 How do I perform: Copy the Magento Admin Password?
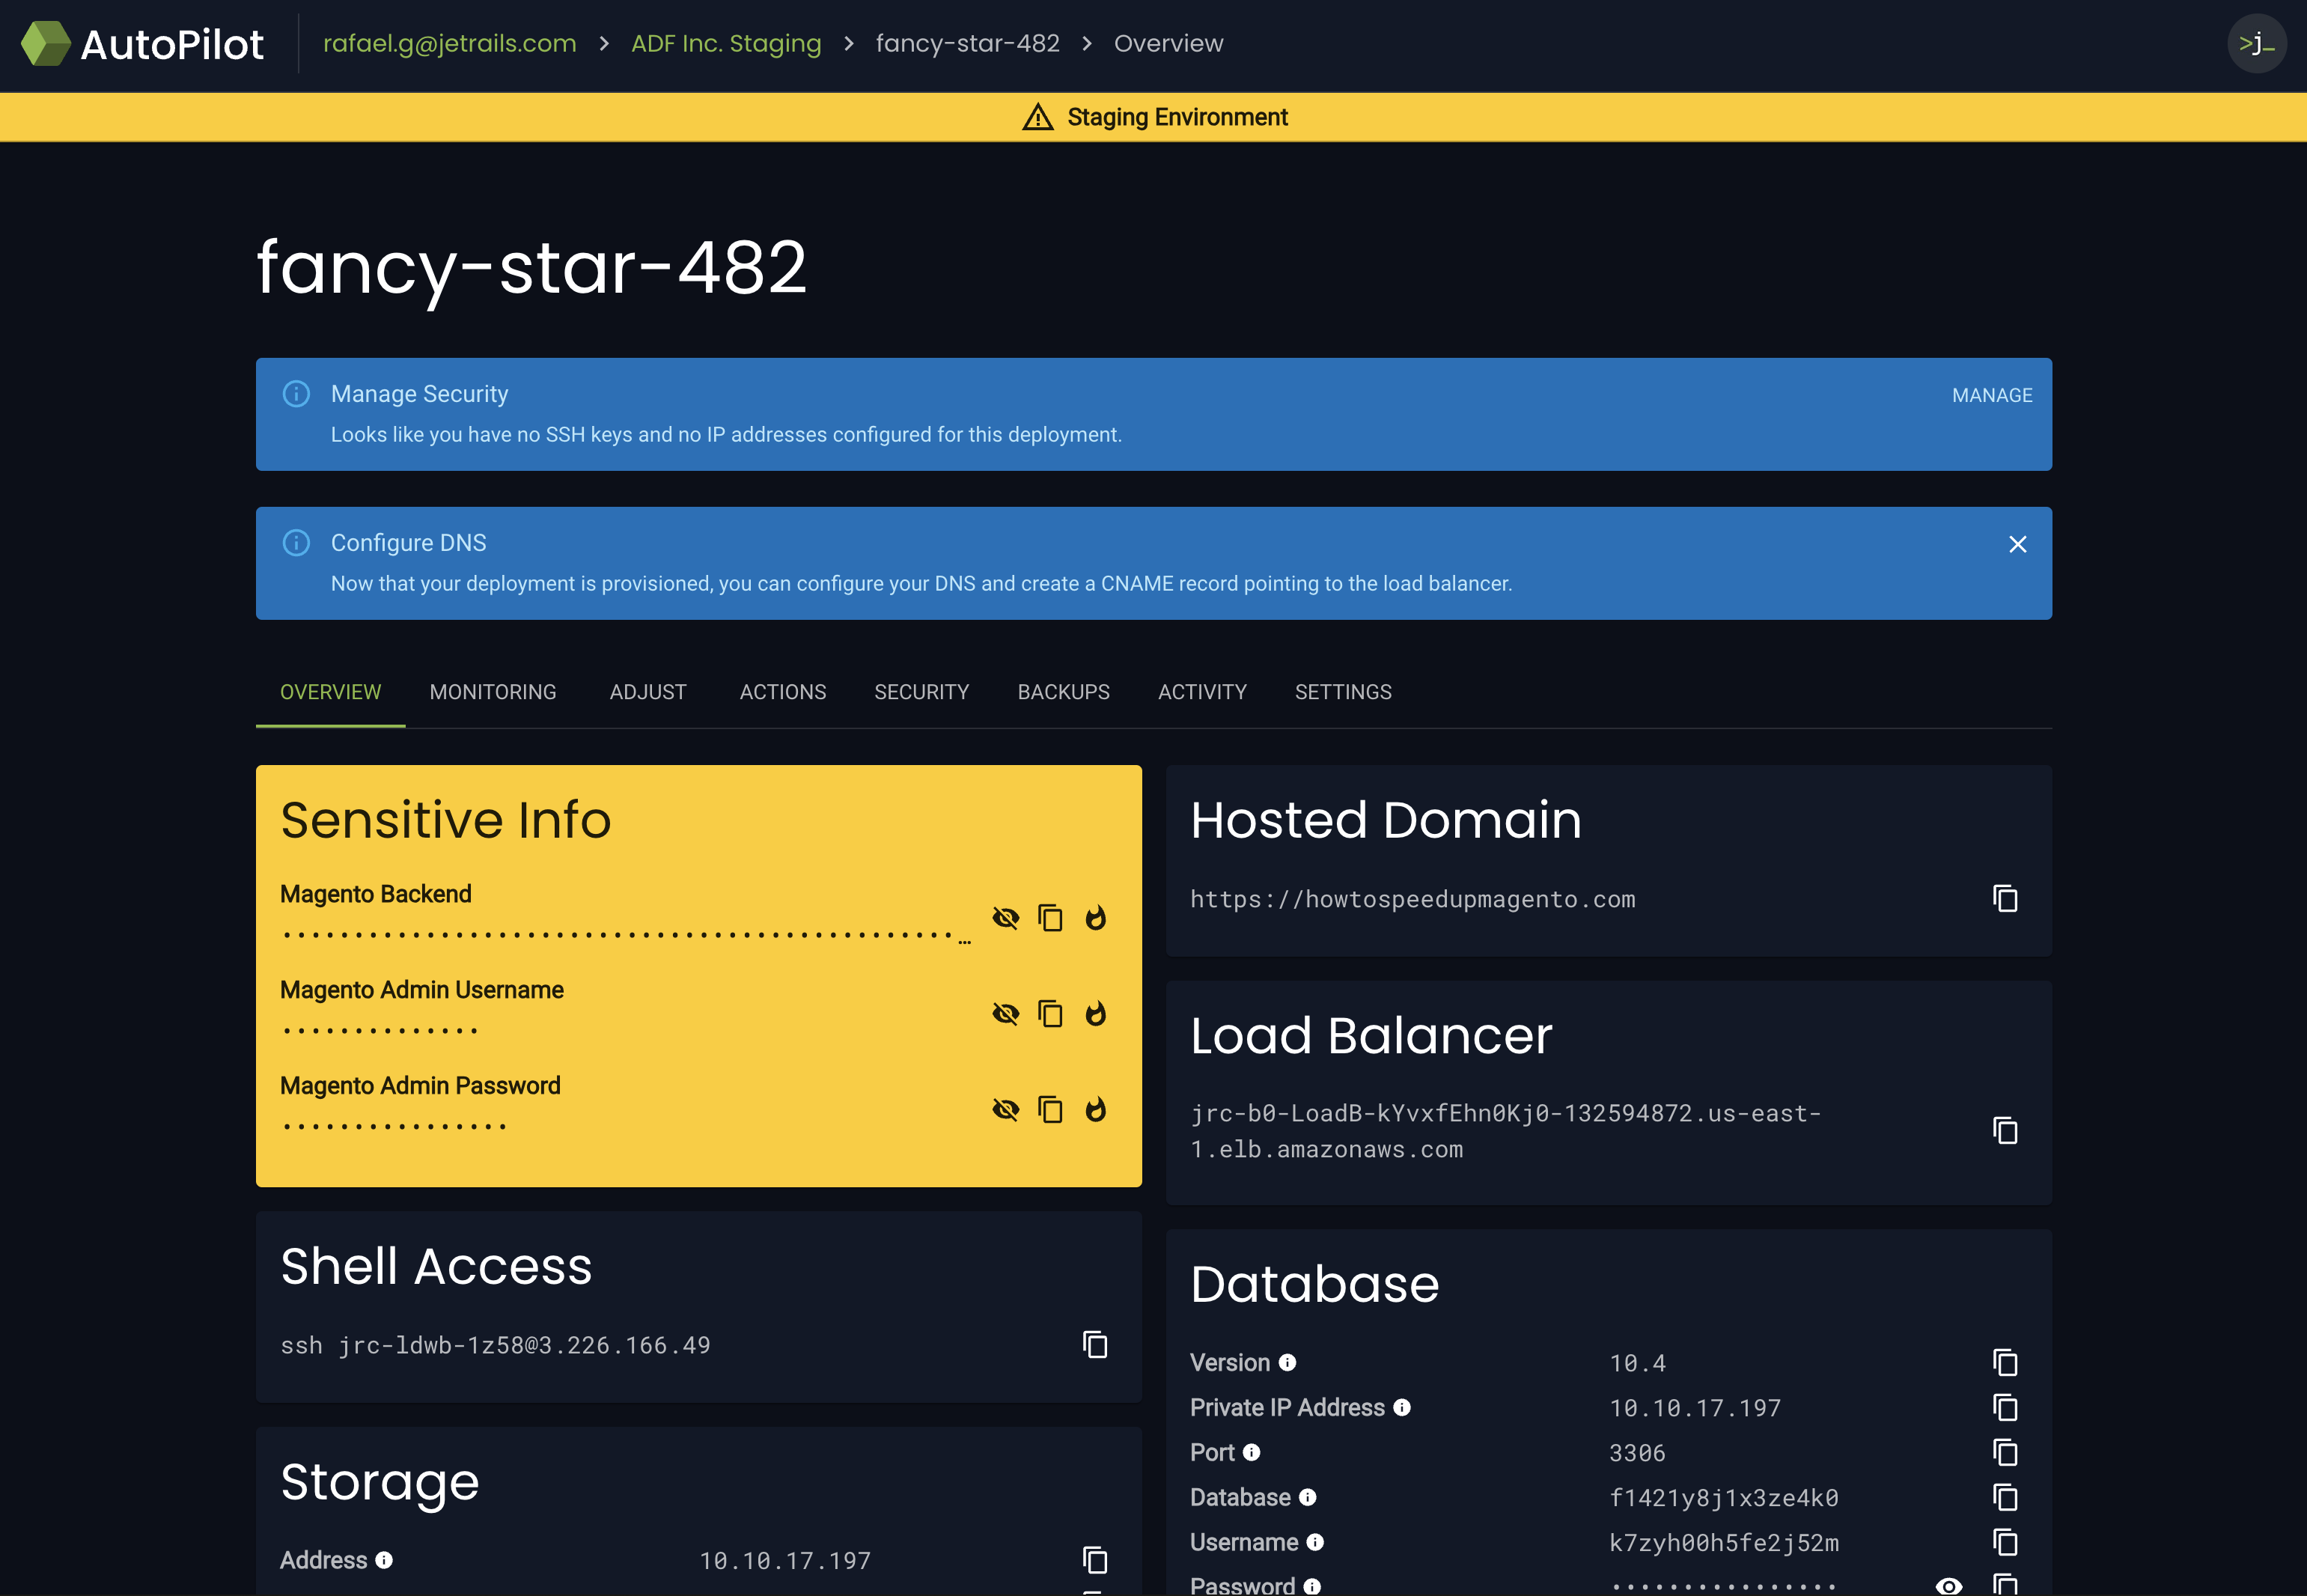click(1051, 1109)
